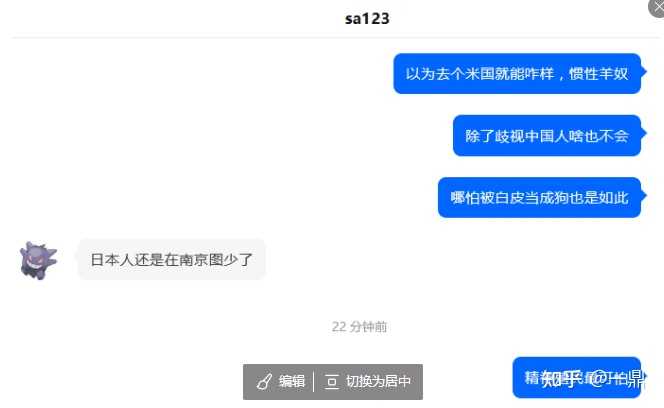Click the @ username in the watermark
Screen dimensions: 664x408
pyautogui.click(x=617, y=378)
